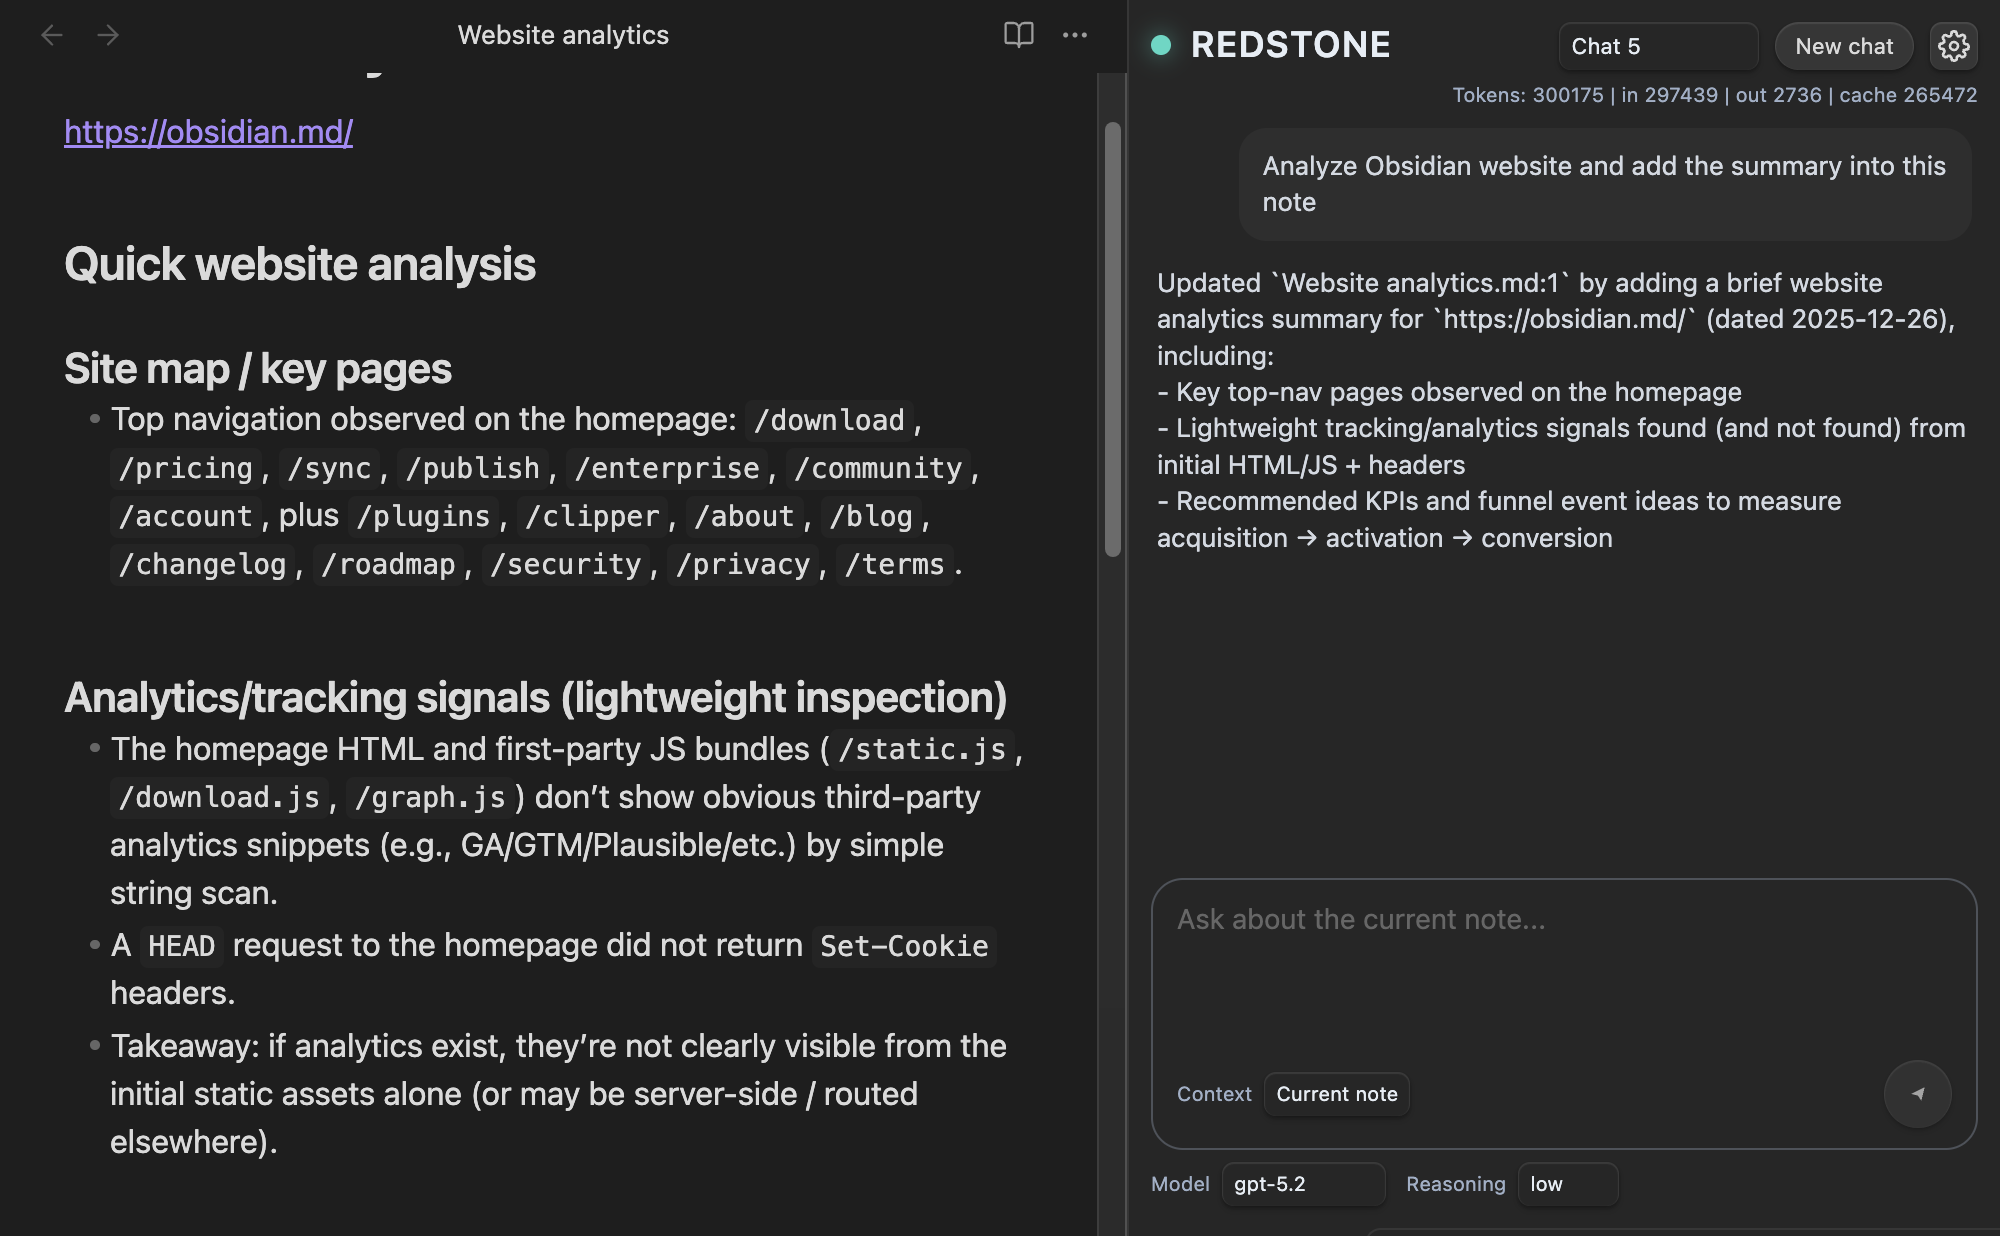Image resolution: width=2000 pixels, height=1236 pixels.
Task: Open the obsidian.md hyperlink
Action: point(208,132)
